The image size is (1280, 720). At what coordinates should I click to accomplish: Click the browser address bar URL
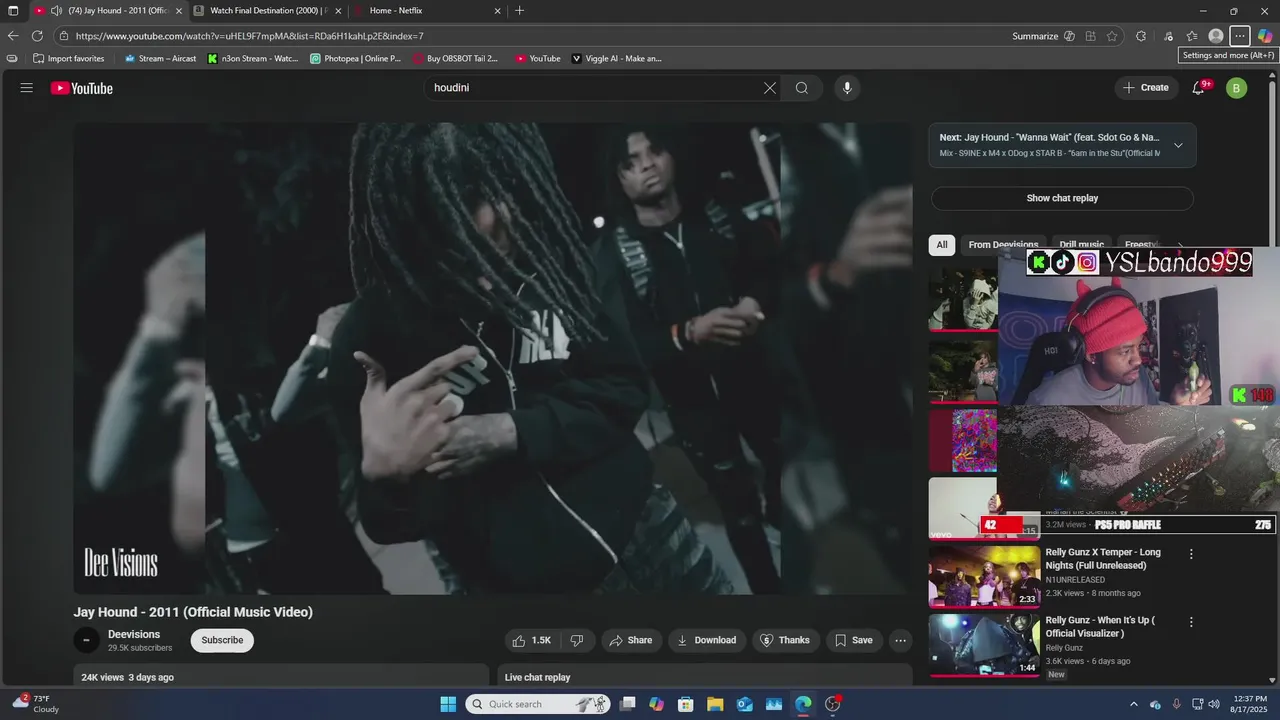(x=250, y=36)
